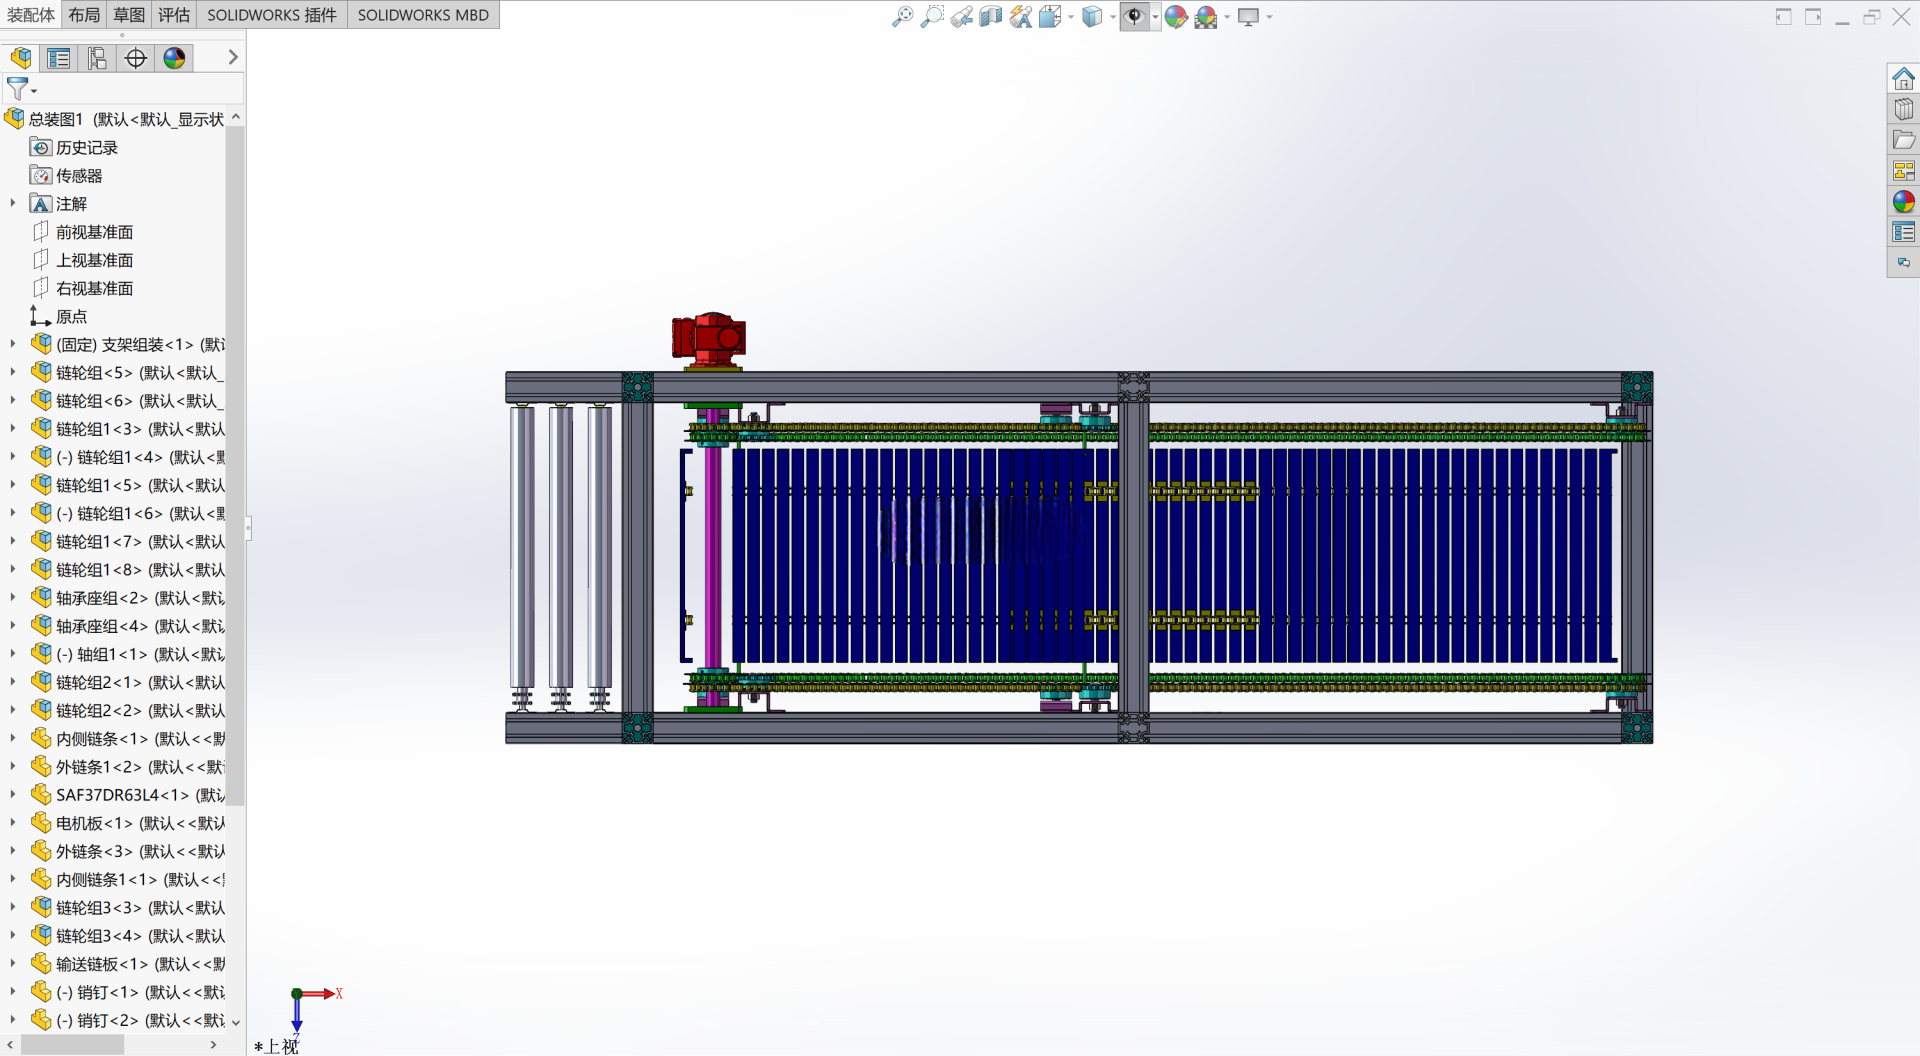Toggle the Hide/Show Items eye icon

[x=1134, y=16]
